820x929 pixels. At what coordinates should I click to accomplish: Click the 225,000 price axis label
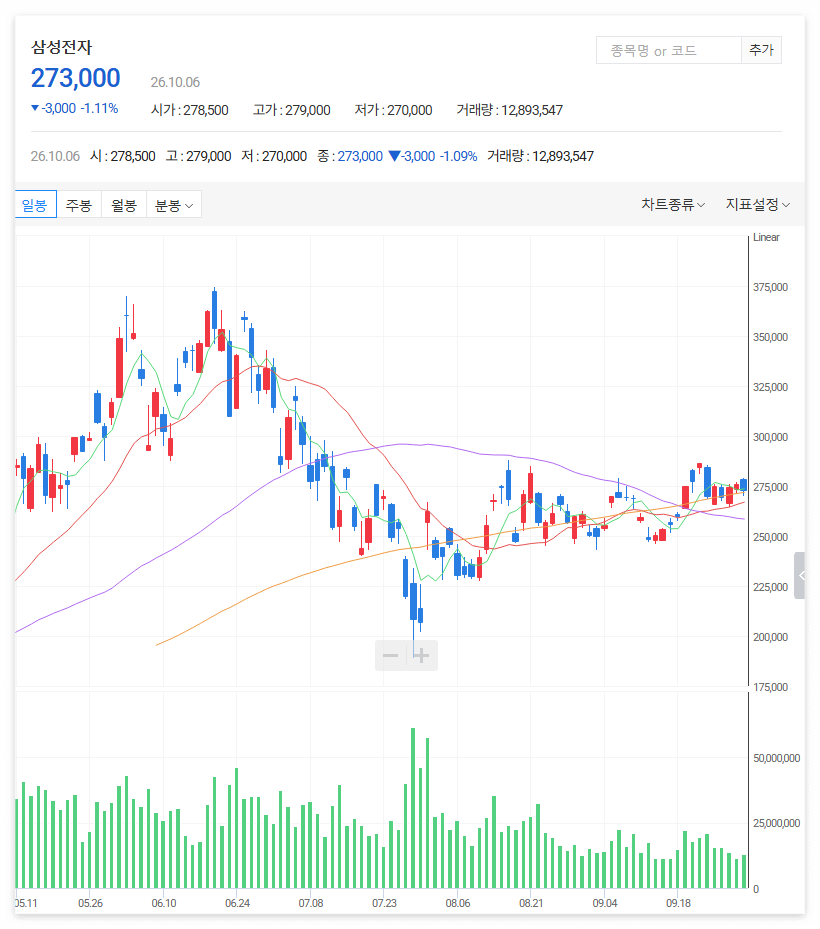(770, 587)
